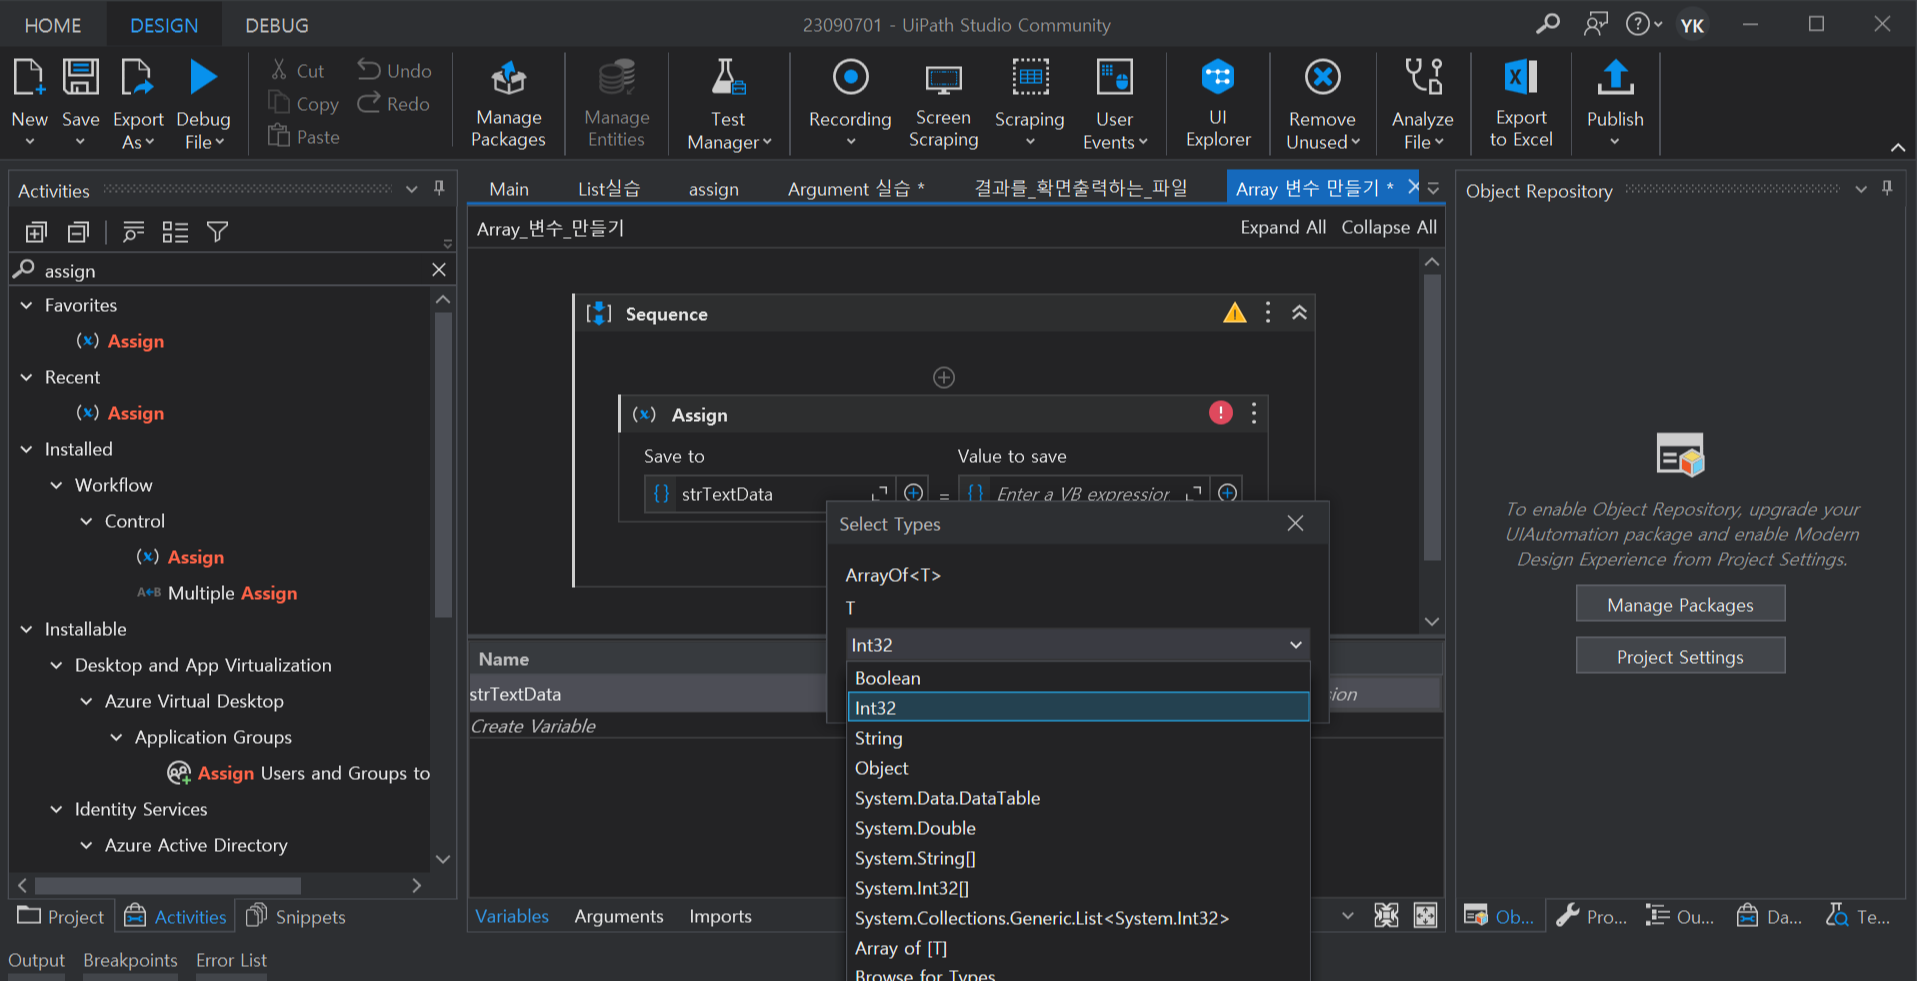Select Boolean in type list

coord(1078,678)
